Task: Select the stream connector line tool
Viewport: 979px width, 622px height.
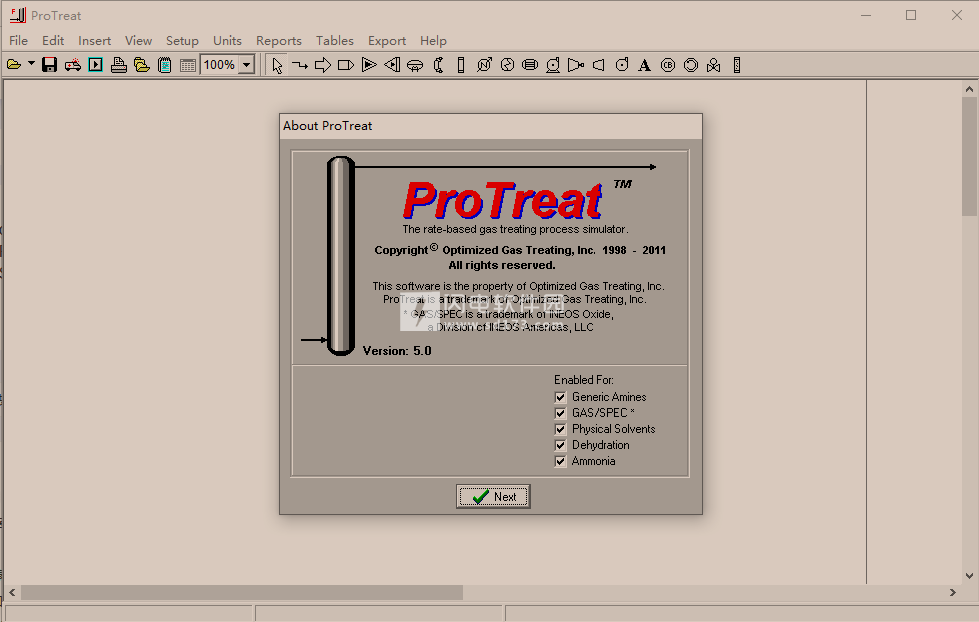Action: tap(300, 65)
